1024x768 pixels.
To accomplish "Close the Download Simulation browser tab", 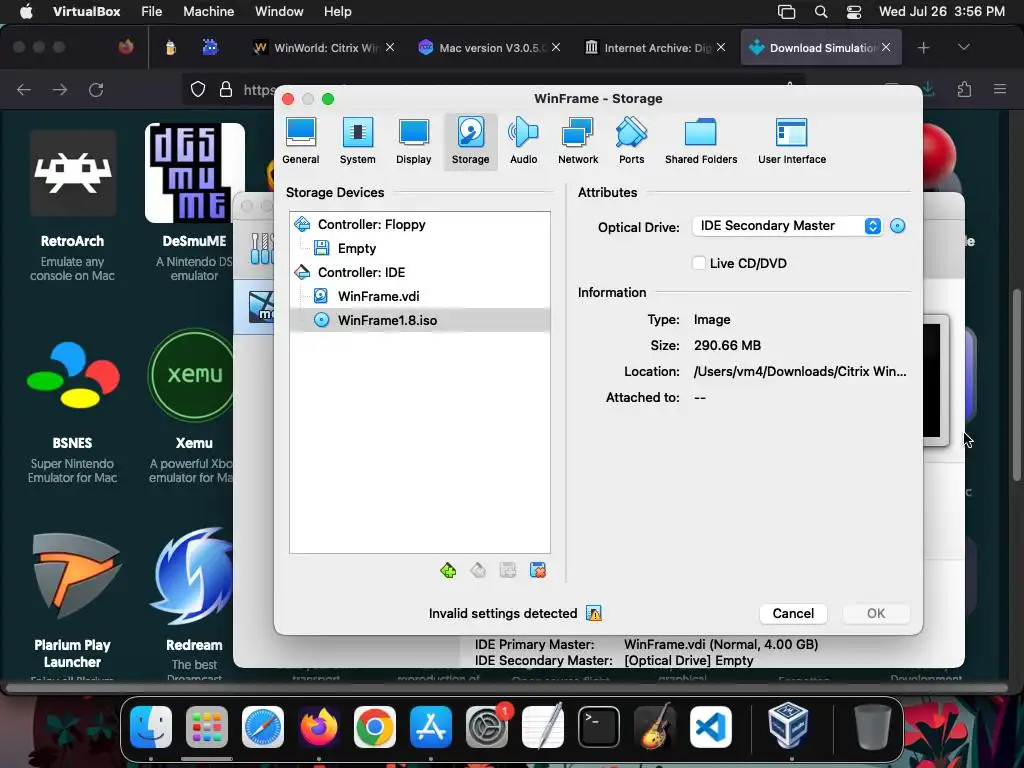I will pos(886,47).
